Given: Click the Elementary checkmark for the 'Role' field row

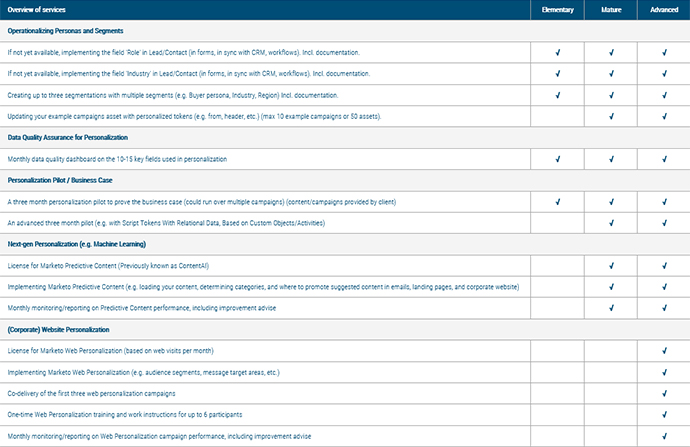Looking at the screenshot, I should pyautogui.click(x=558, y=51).
